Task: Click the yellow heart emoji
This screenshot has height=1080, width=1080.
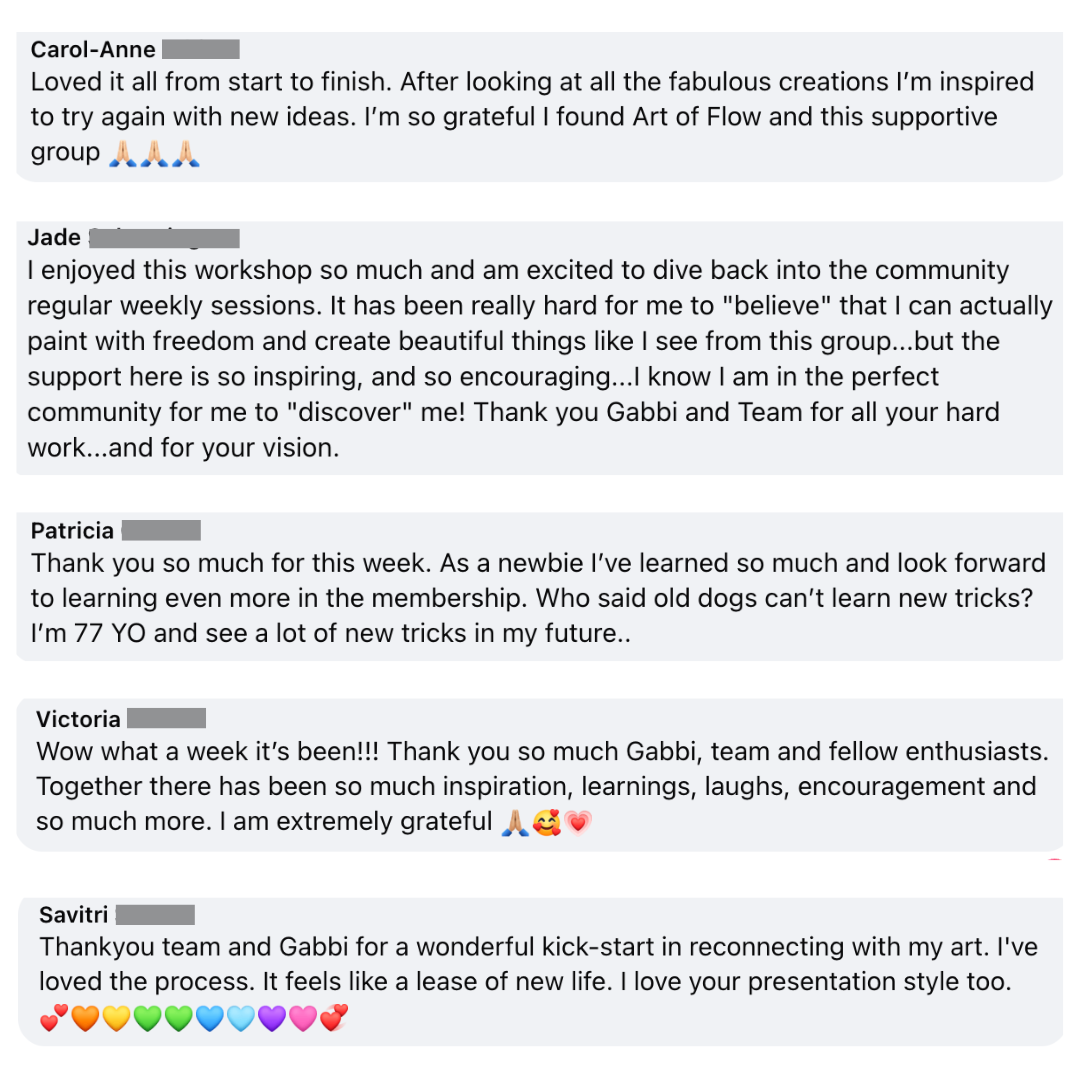Action: click(x=116, y=1018)
